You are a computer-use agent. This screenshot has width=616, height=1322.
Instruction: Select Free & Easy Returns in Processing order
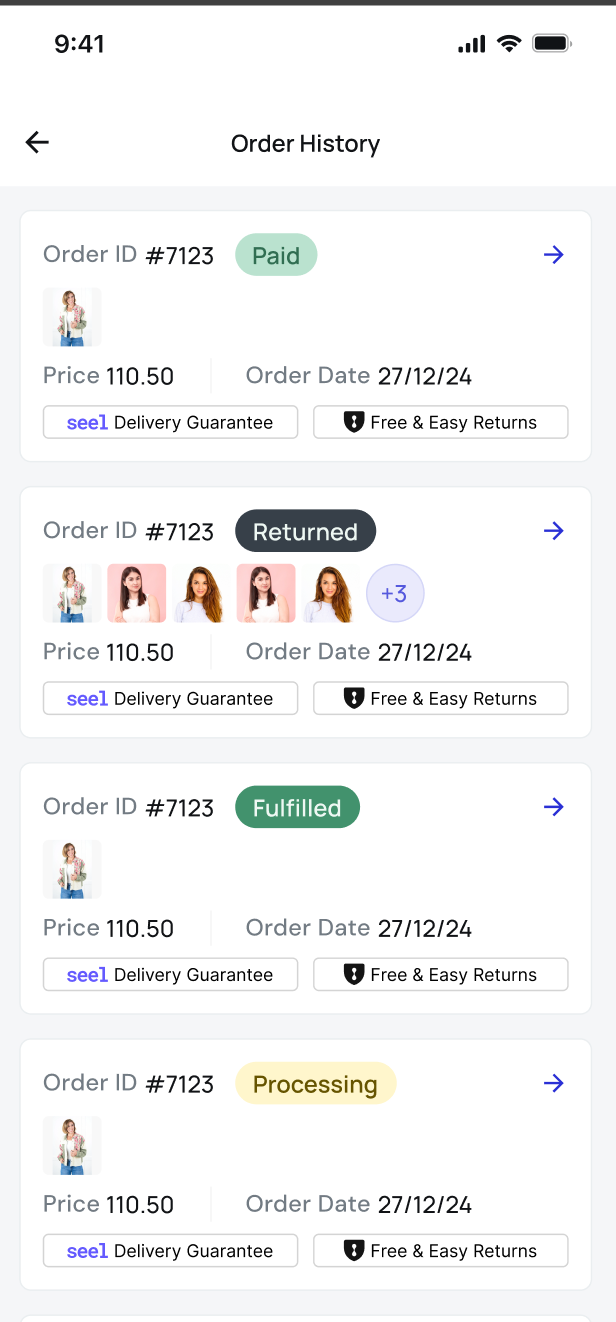441,1250
